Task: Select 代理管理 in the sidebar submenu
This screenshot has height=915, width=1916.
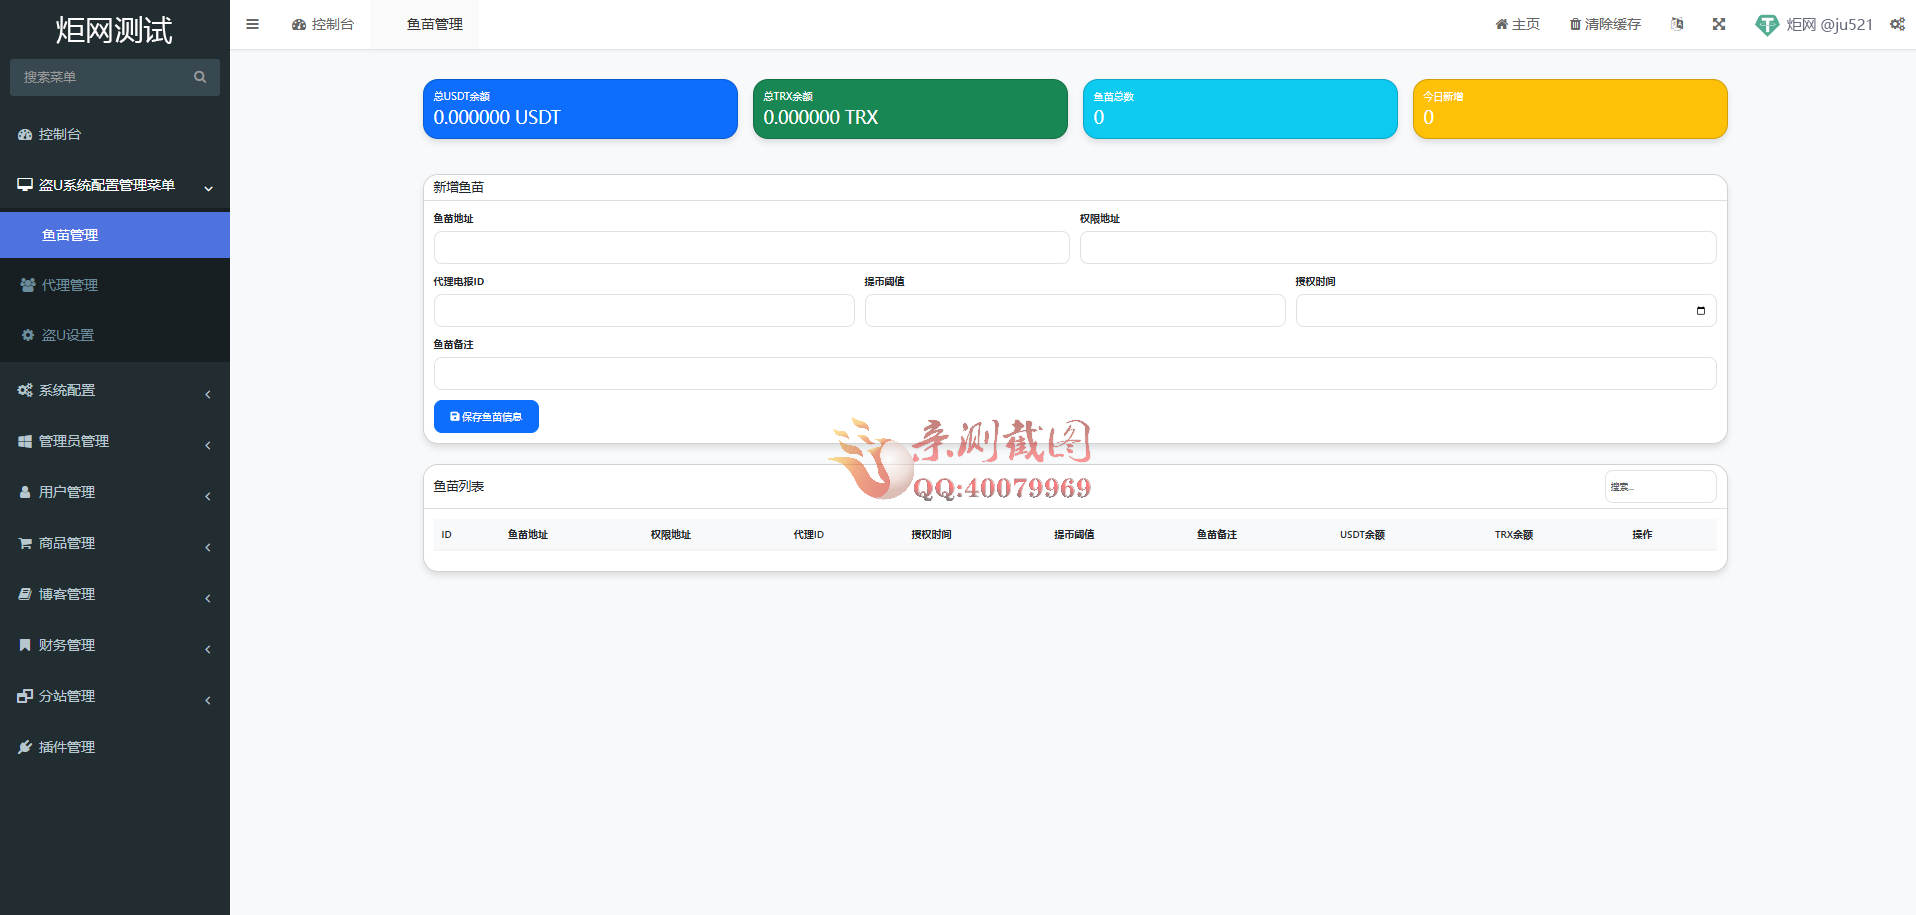Action: point(70,285)
